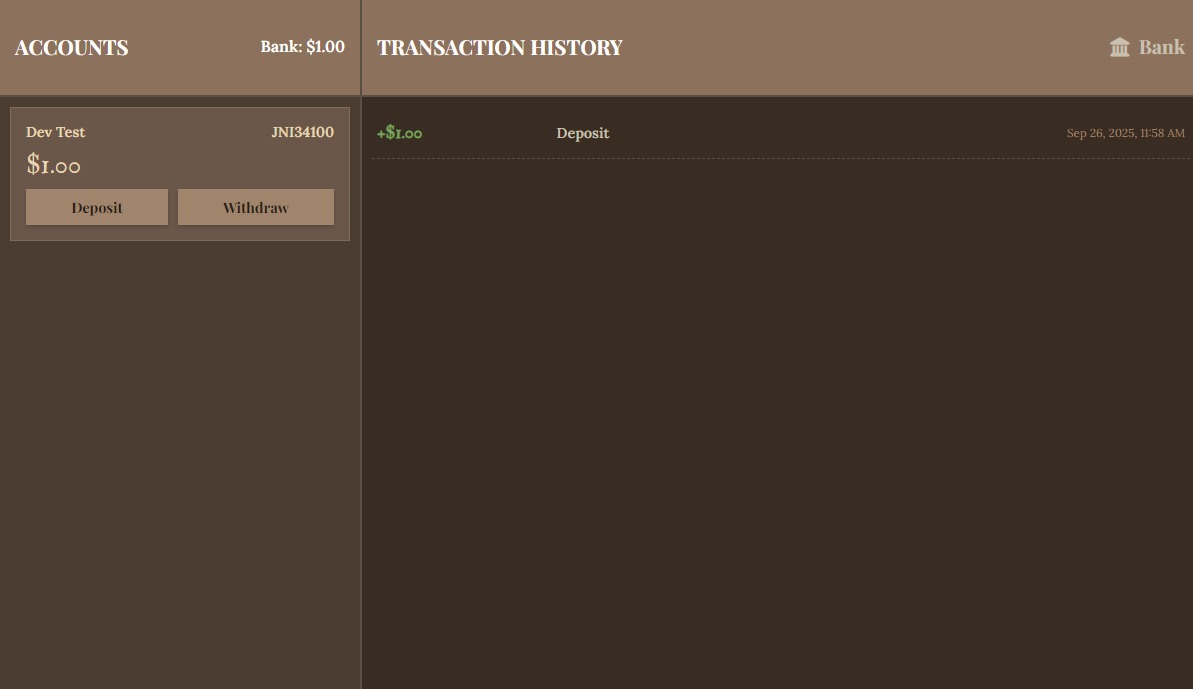Click header space right of TRANSACTION HISTORY title

(x=860, y=48)
